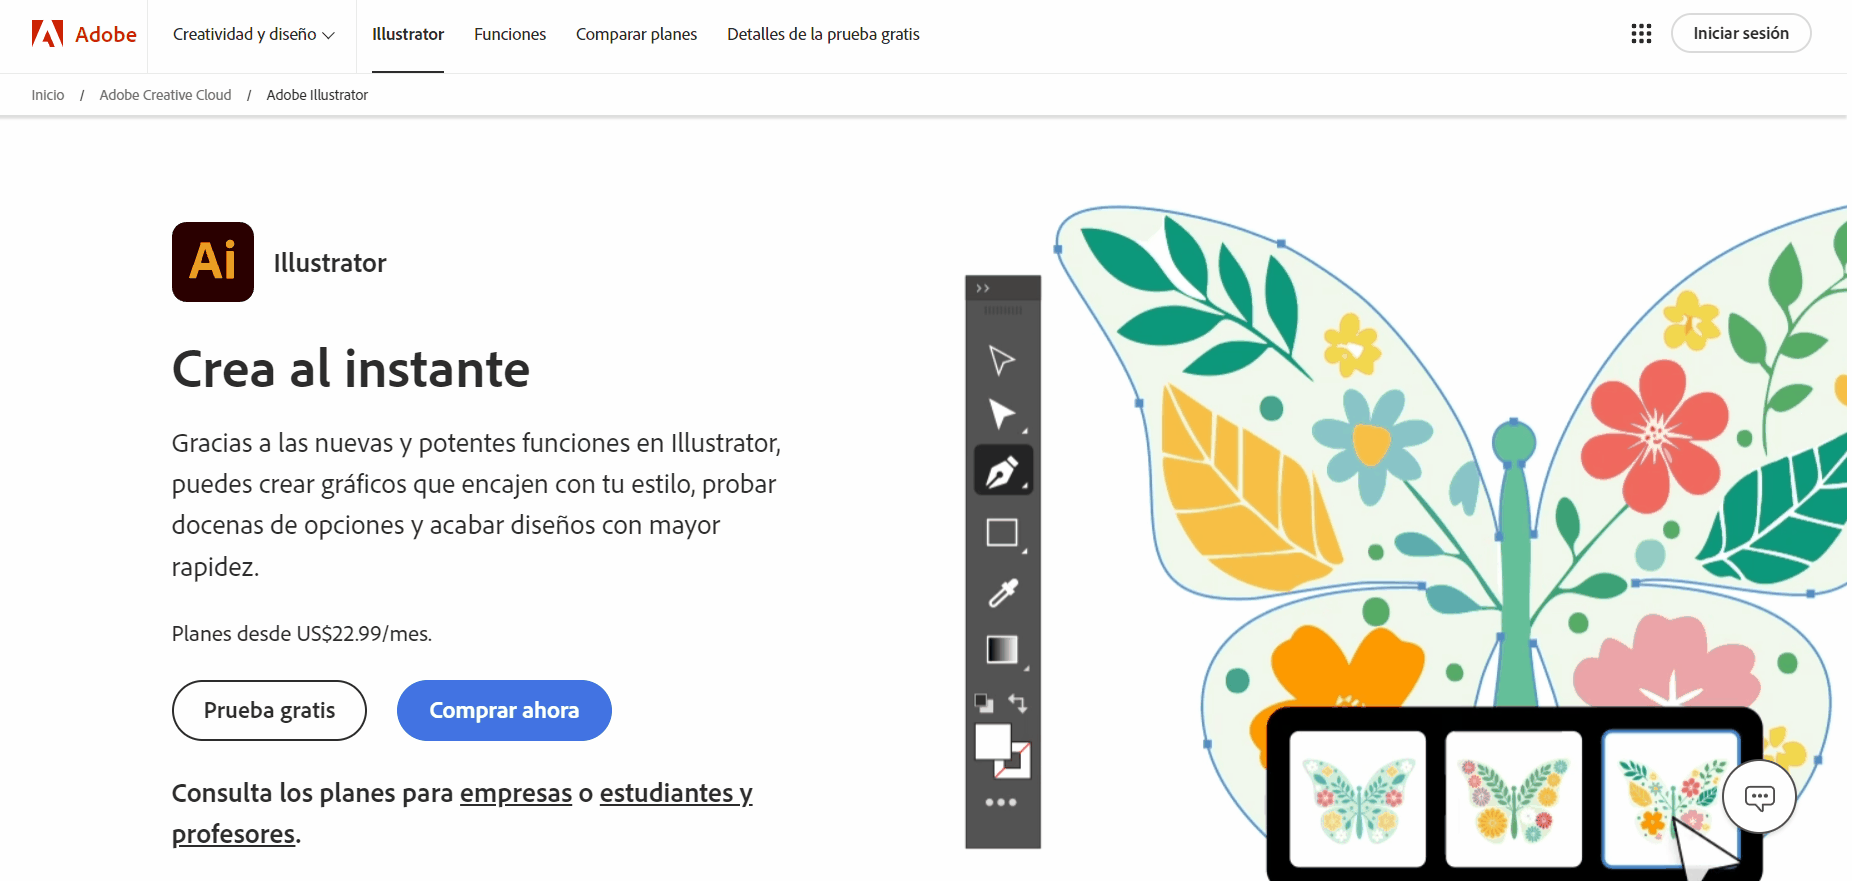Select the Eyedropper tool
Image resolution: width=1852 pixels, height=881 pixels.
click(x=1002, y=593)
